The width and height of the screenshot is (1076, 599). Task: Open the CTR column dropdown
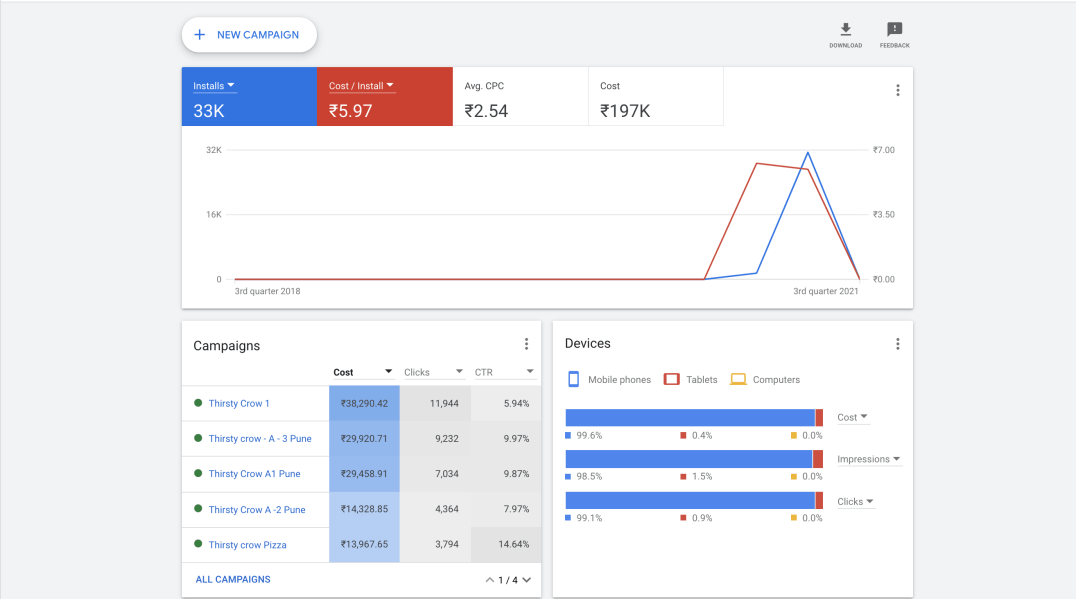pyautogui.click(x=504, y=372)
